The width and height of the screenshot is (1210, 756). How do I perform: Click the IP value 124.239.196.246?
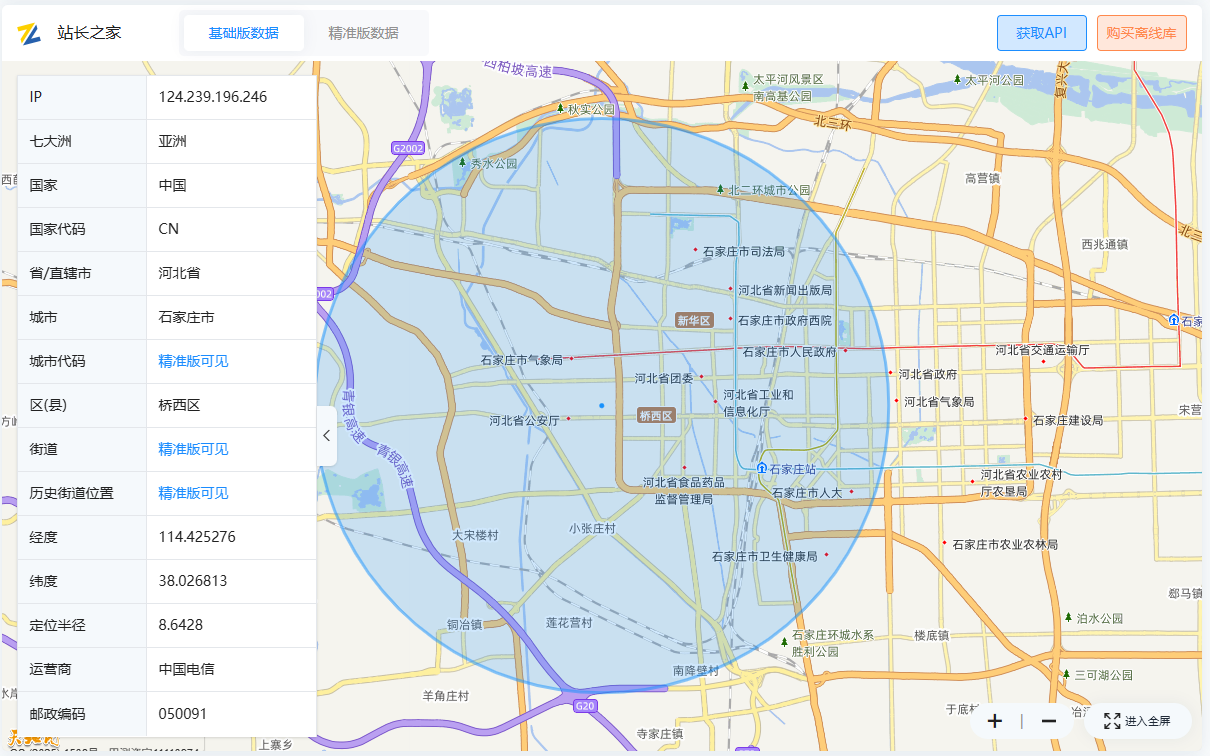(x=213, y=97)
